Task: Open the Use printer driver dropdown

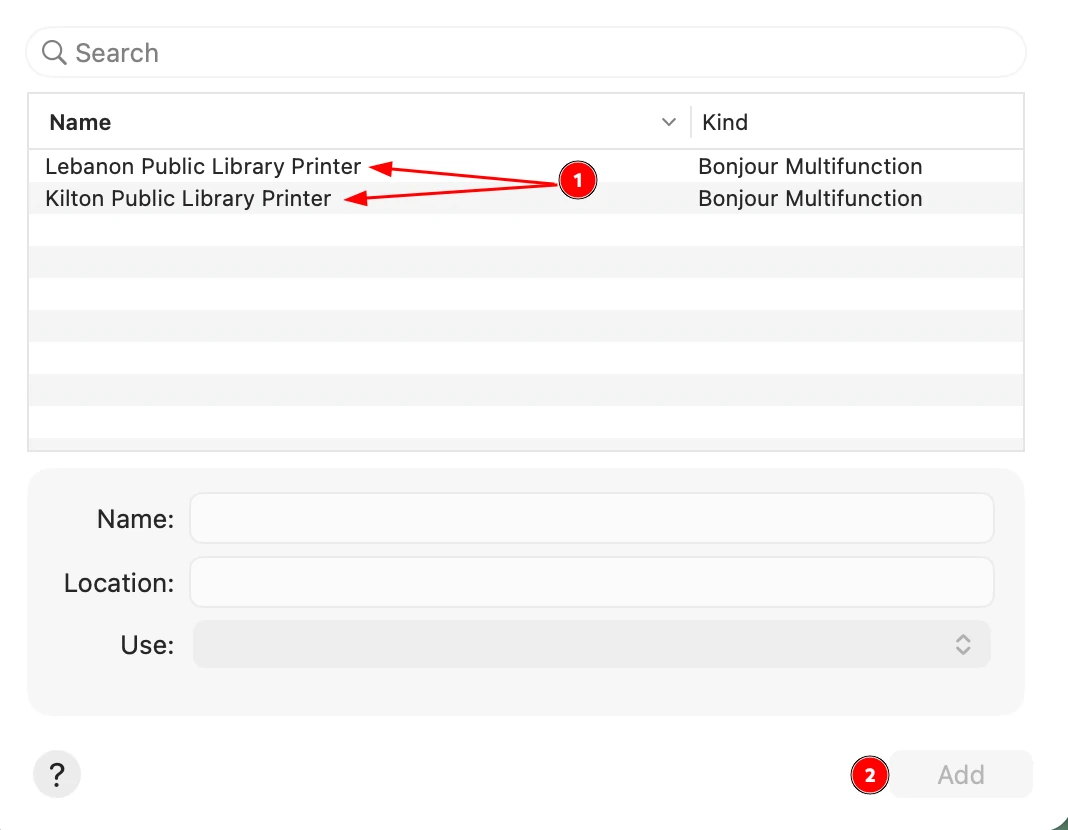Action: coord(590,645)
